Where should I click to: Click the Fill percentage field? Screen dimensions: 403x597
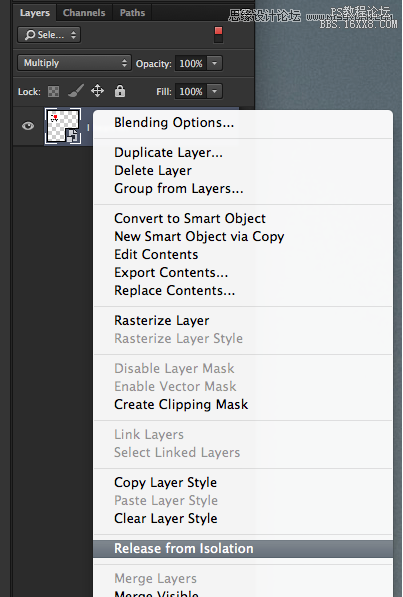pos(191,91)
